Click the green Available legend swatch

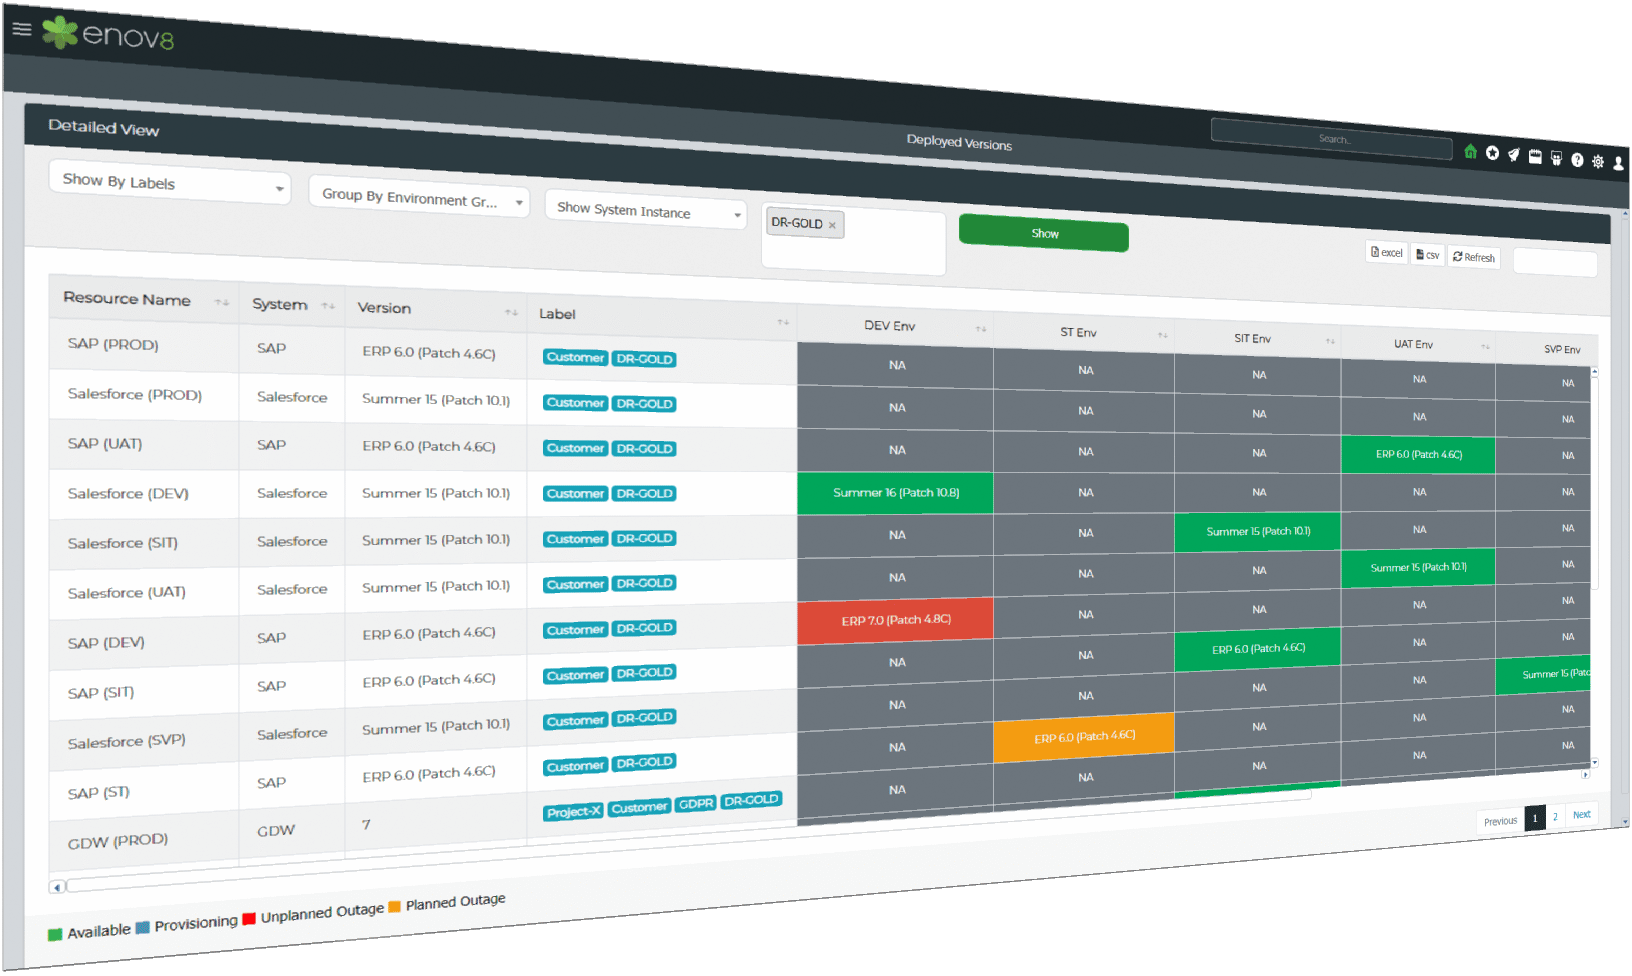[55, 935]
